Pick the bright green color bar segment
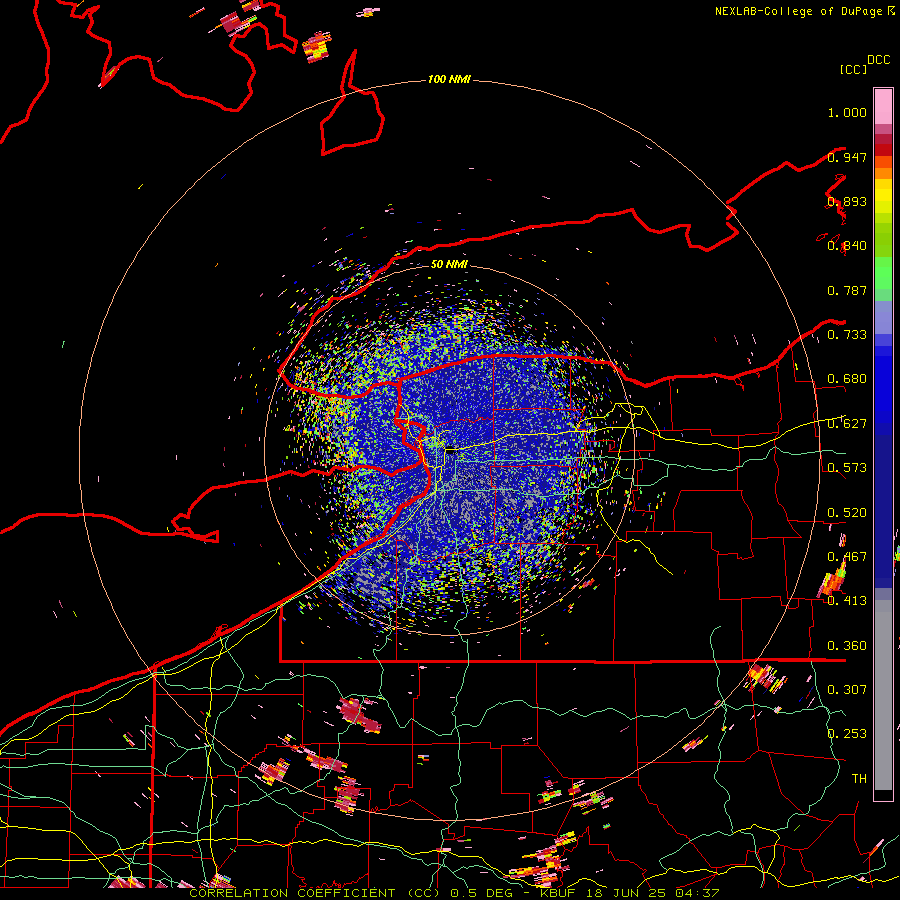 pyautogui.click(x=883, y=273)
